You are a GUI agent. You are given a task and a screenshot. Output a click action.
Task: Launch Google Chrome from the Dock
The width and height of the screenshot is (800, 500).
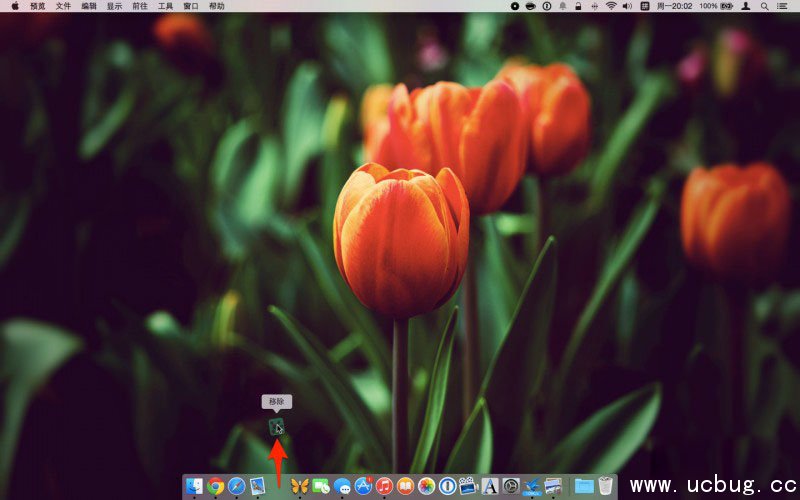click(x=215, y=486)
